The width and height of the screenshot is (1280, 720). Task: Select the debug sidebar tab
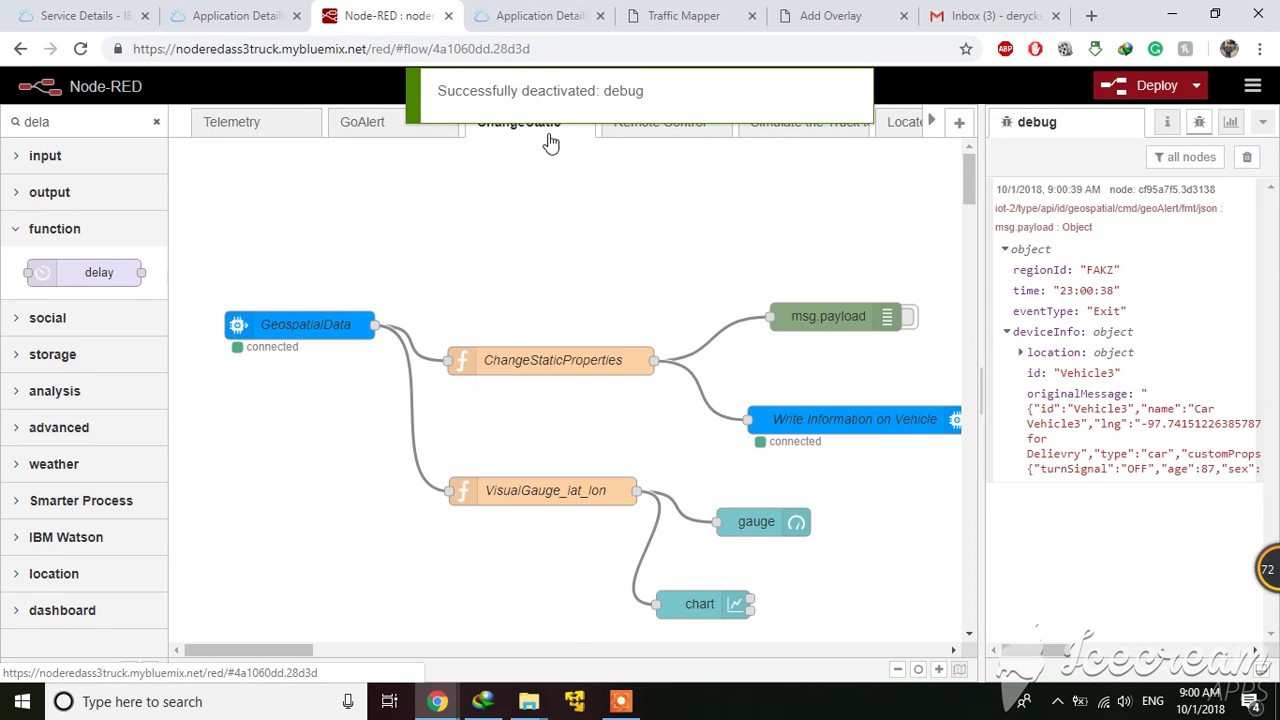[x=1067, y=122]
